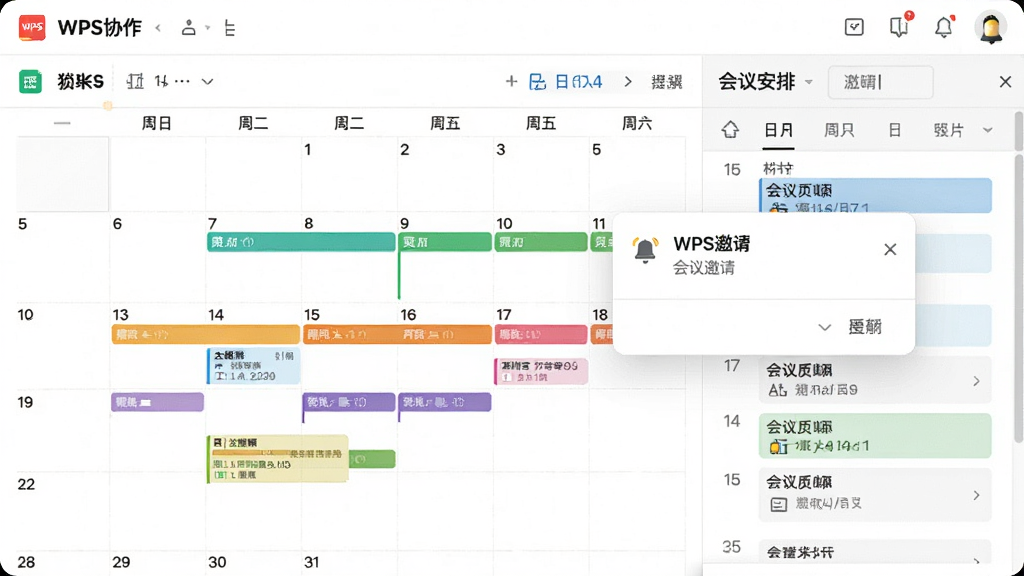This screenshot has width=1024, height=576.
Task: Open the book icon with red badge
Action: [900, 26]
